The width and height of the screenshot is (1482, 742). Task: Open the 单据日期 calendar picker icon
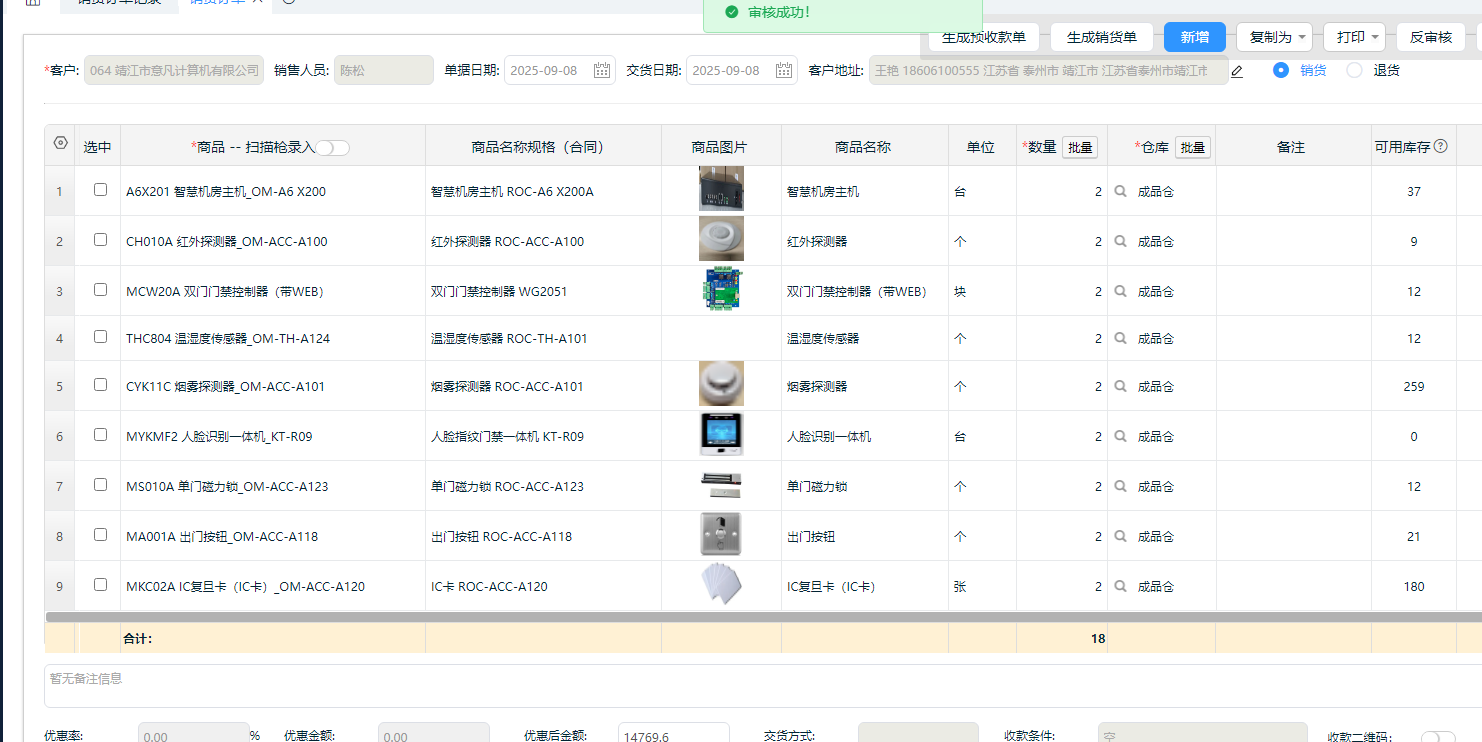602,70
